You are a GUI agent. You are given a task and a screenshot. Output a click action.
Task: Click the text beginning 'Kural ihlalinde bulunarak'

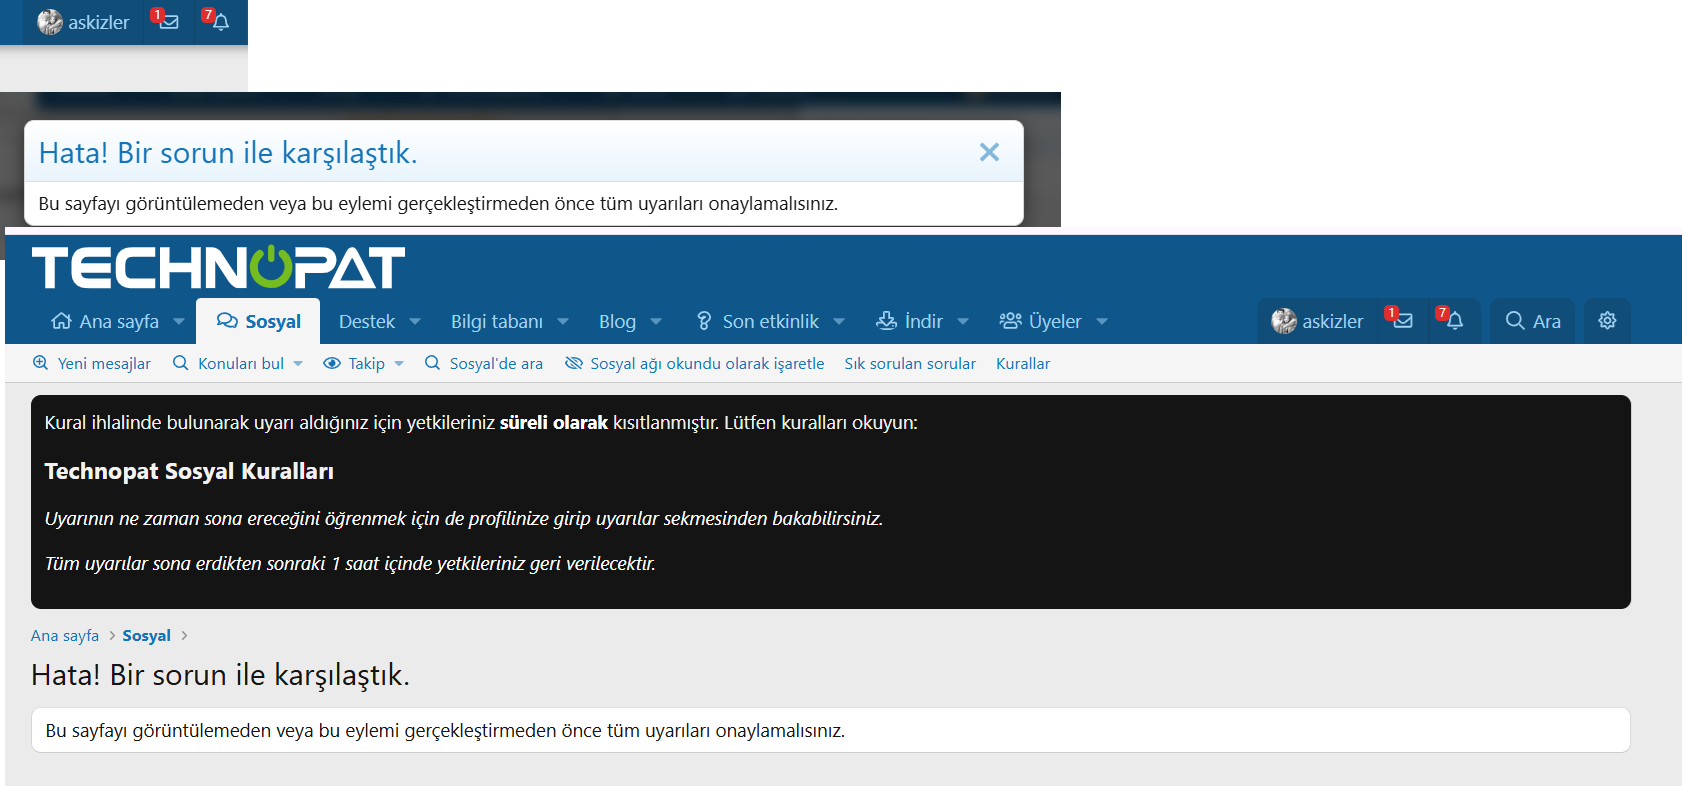(481, 422)
